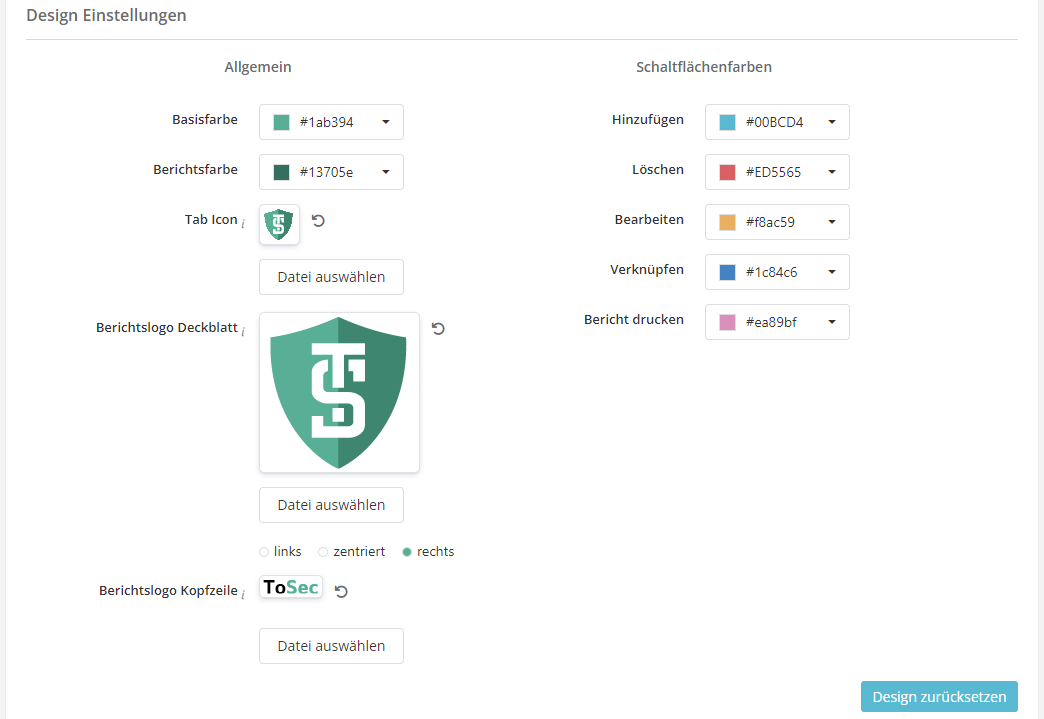The width and height of the screenshot is (1044, 719).
Task: Click the Hinzufügen label
Action: (x=648, y=120)
